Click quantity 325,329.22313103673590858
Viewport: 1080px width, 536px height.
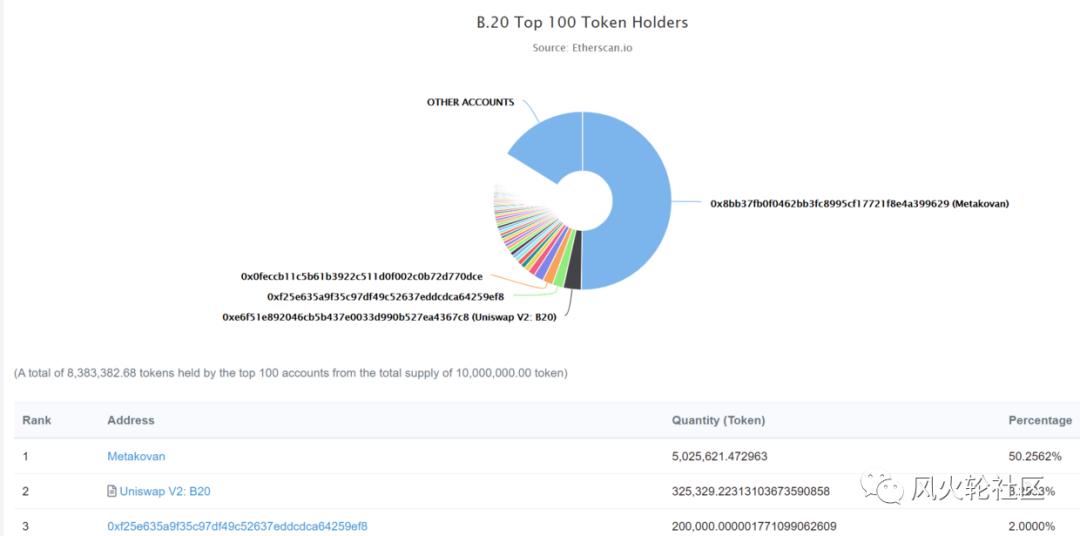[x=751, y=491]
